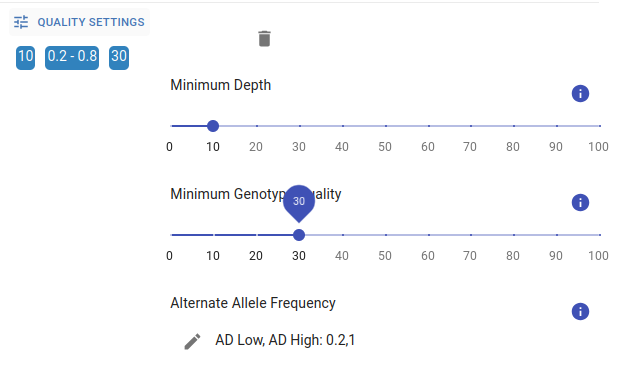Click AD Low, AD High: 0.2,1 text
The height and width of the screenshot is (390, 623).
pos(285,340)
